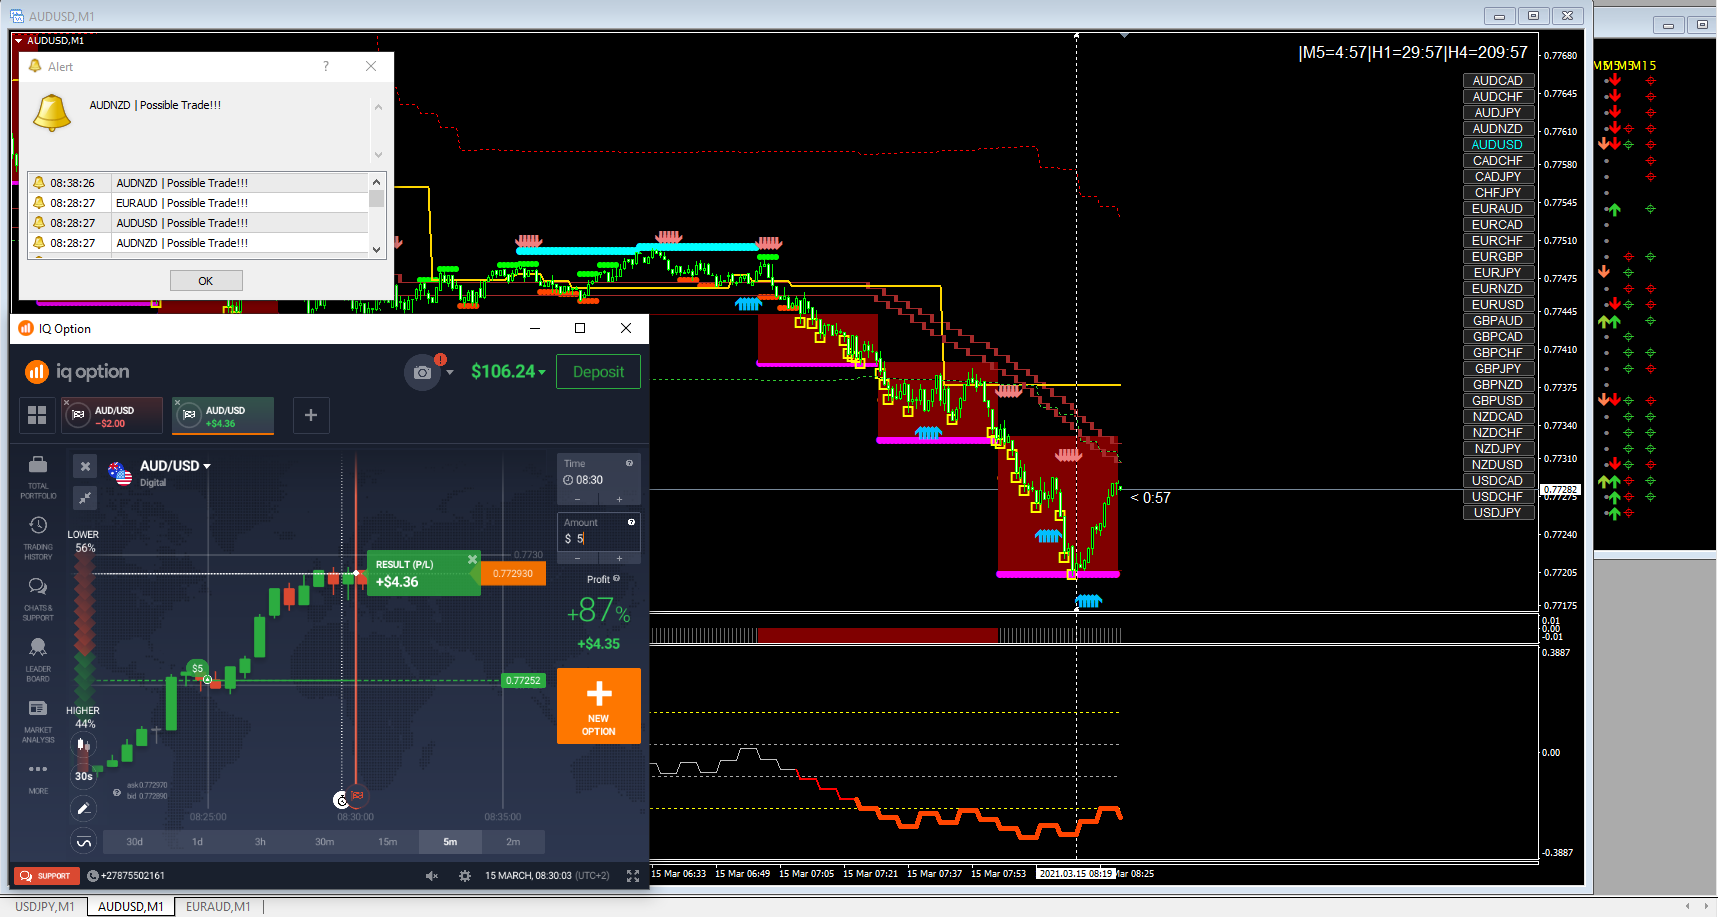
Task: Select the 30d chart timeframe
Action: pyautogui.click(x=134, y=842)
